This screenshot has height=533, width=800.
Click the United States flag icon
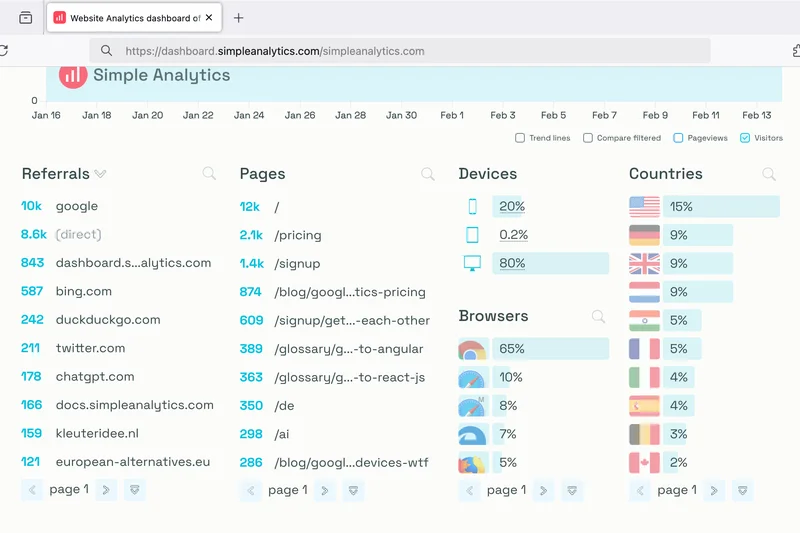(644, 207)
